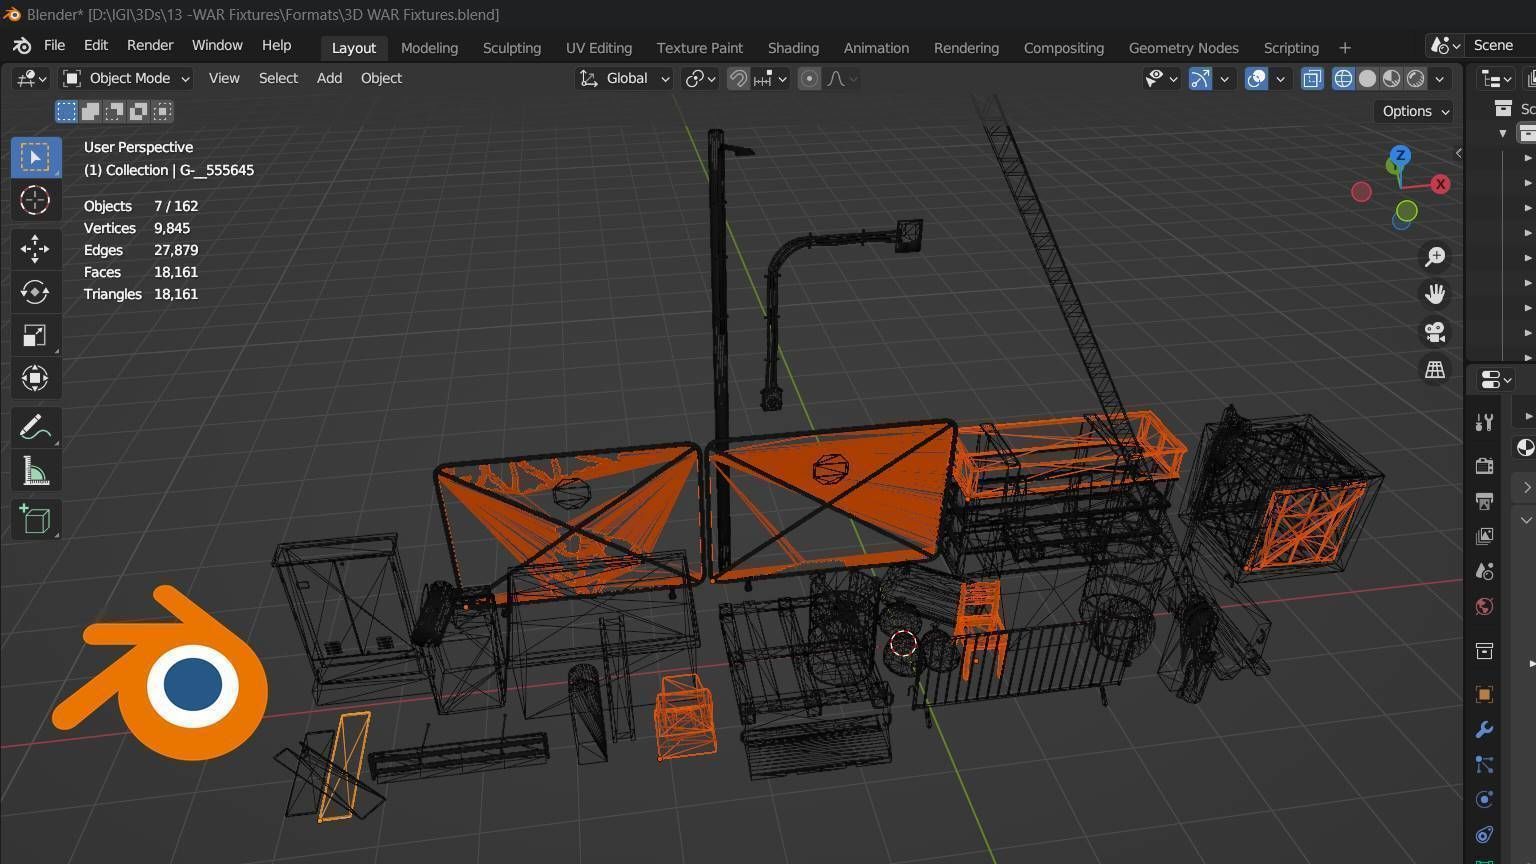Image resolution: width=1536 pixels, height=864 pixels.
Task: Add a new workspace with plus button
Action: (1345, 48)
